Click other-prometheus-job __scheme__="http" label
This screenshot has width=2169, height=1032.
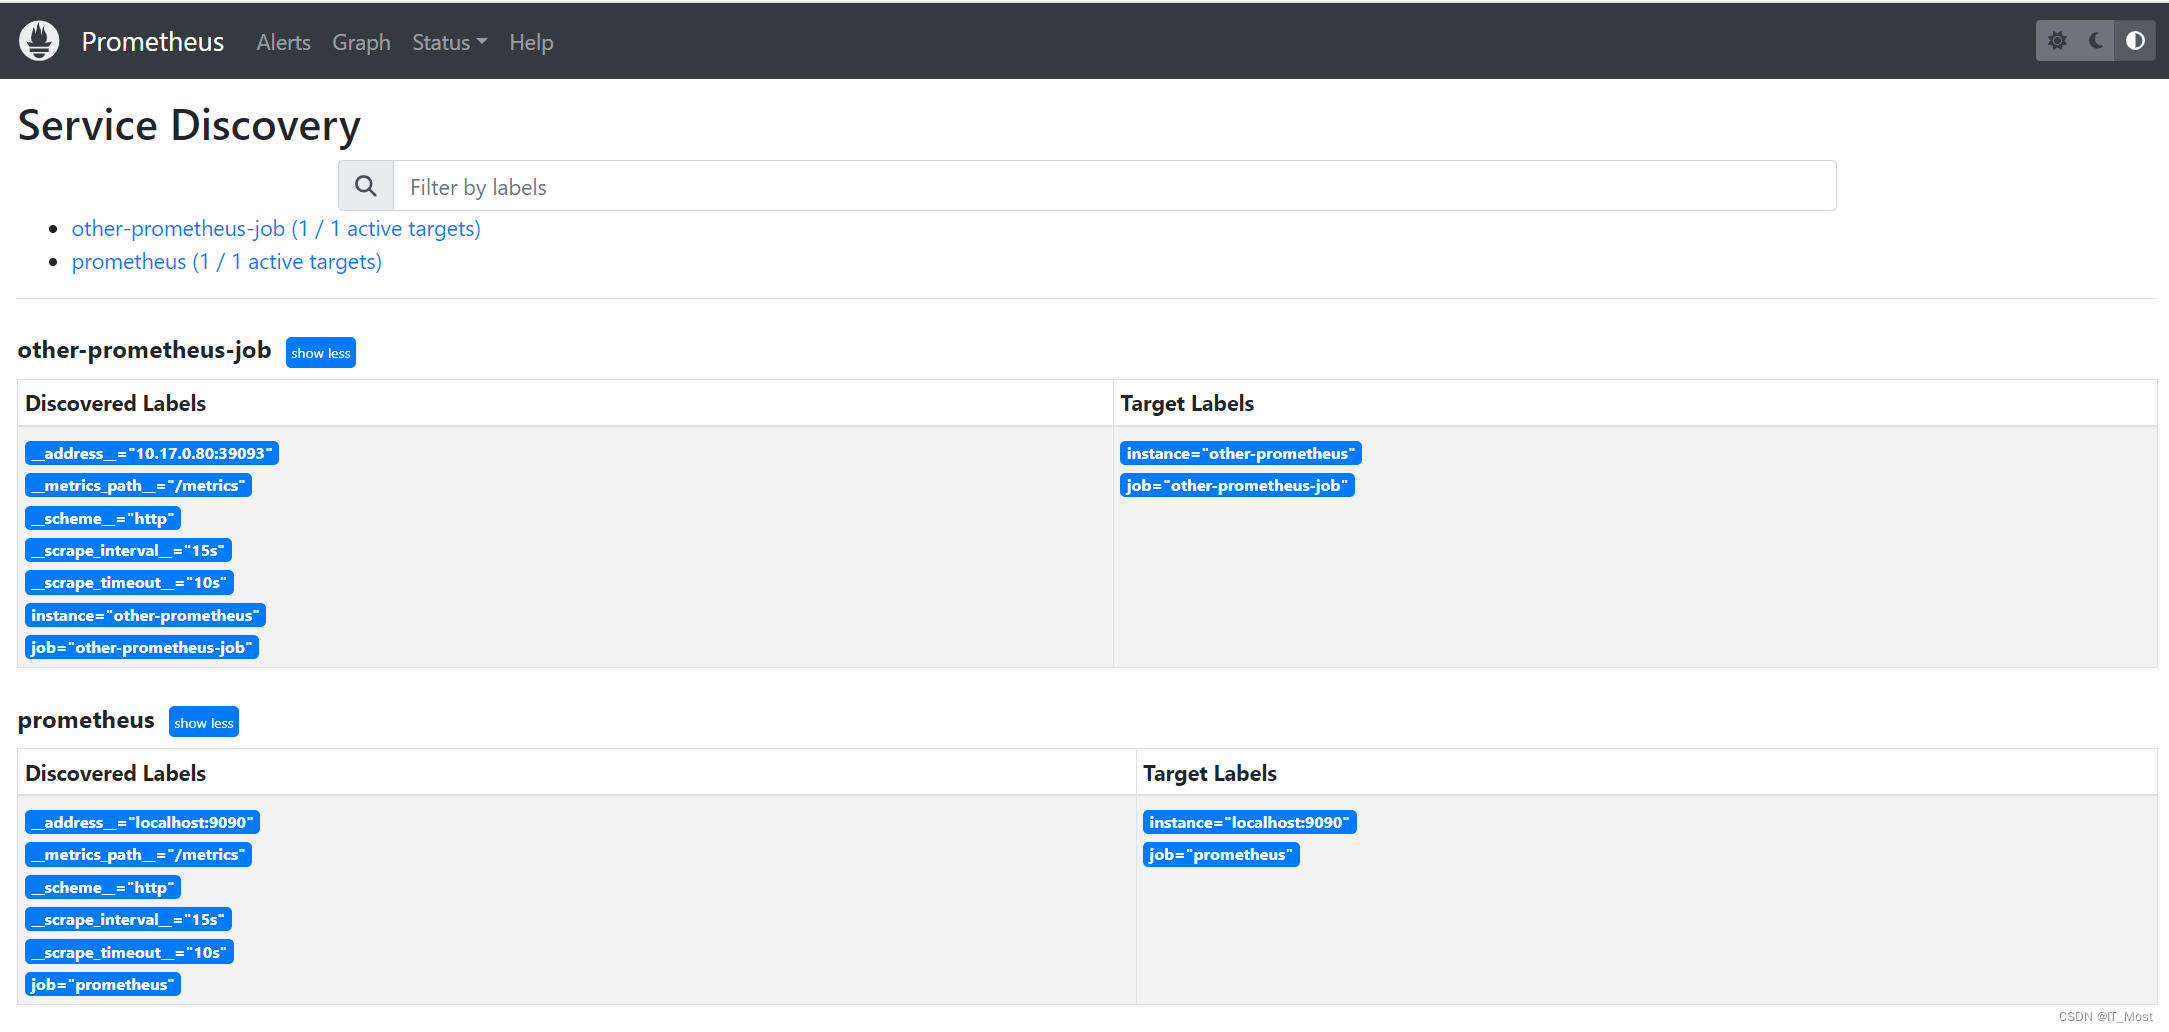coord(103,519)
